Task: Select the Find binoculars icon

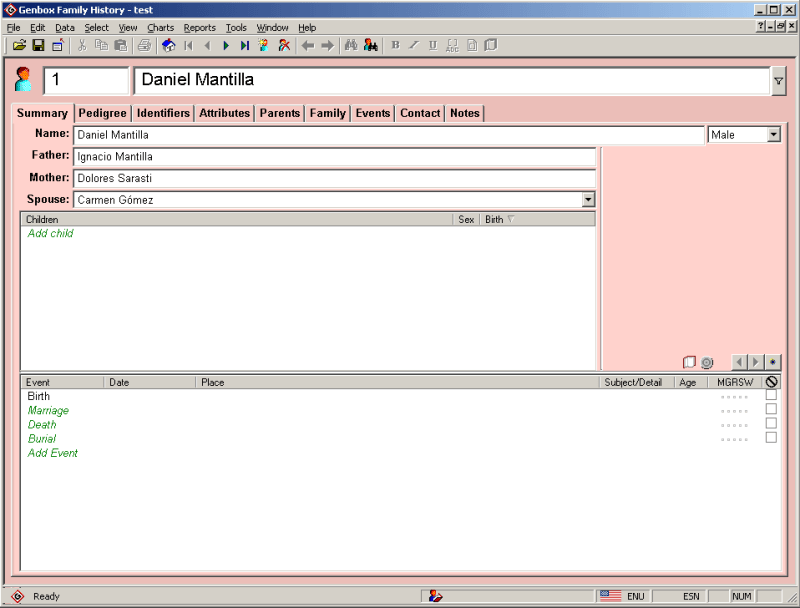Action: coord(352,45)
